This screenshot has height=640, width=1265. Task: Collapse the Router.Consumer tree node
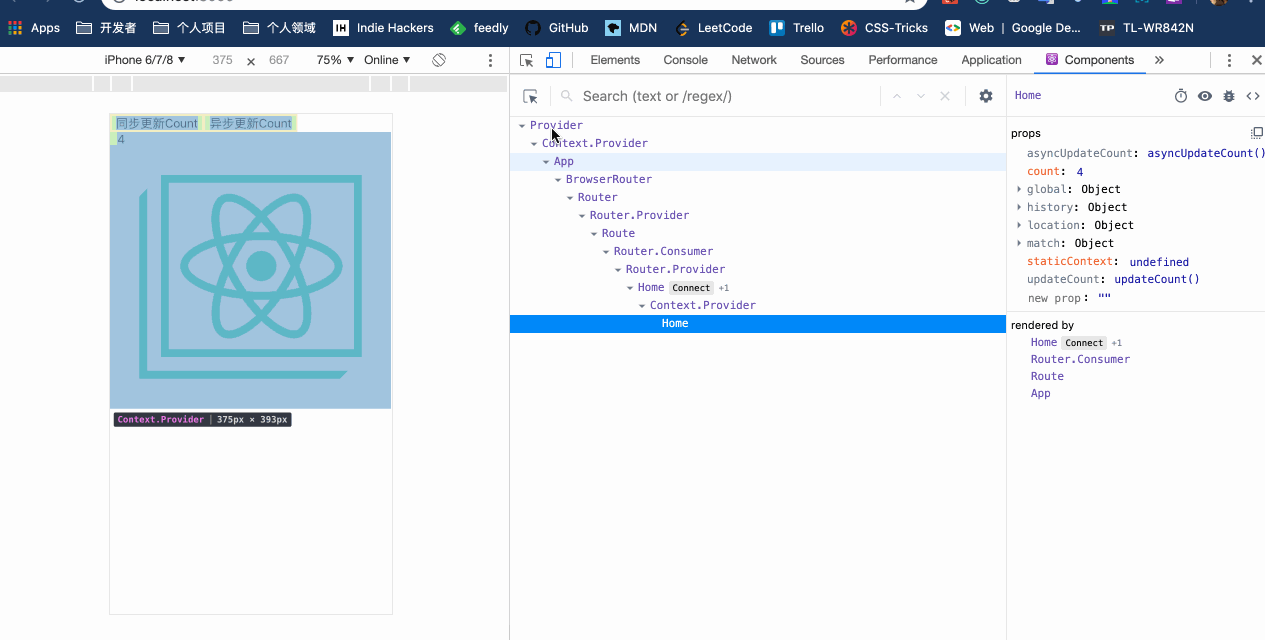(606, 252)
